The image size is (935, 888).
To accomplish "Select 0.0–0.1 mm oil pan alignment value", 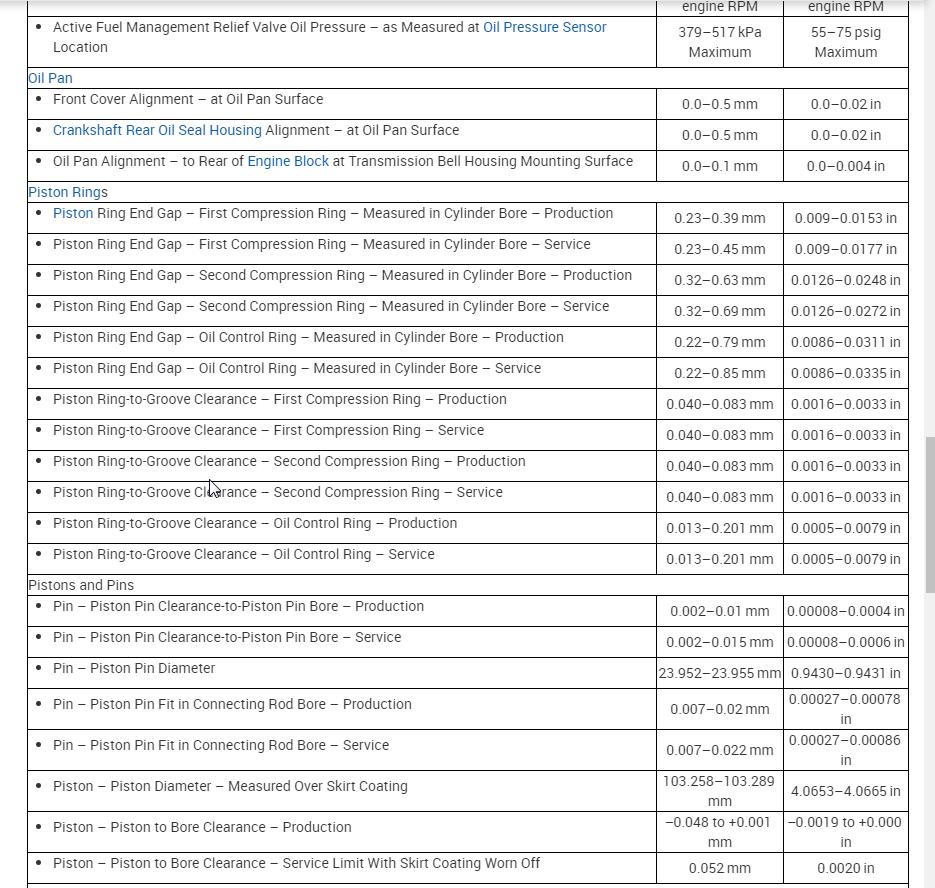I will click(x=720, y=166).
